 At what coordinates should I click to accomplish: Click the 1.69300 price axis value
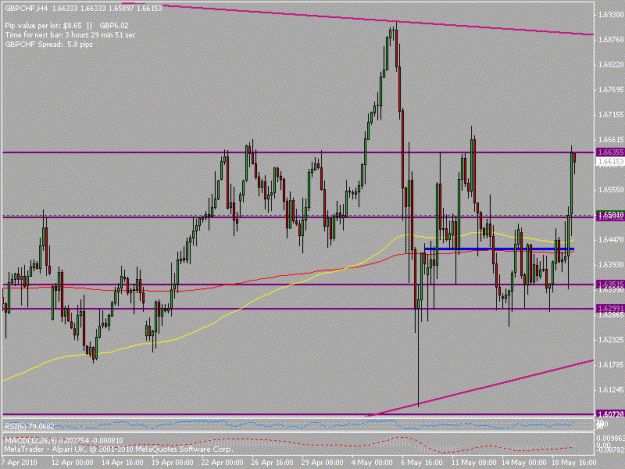click(611, 15)
